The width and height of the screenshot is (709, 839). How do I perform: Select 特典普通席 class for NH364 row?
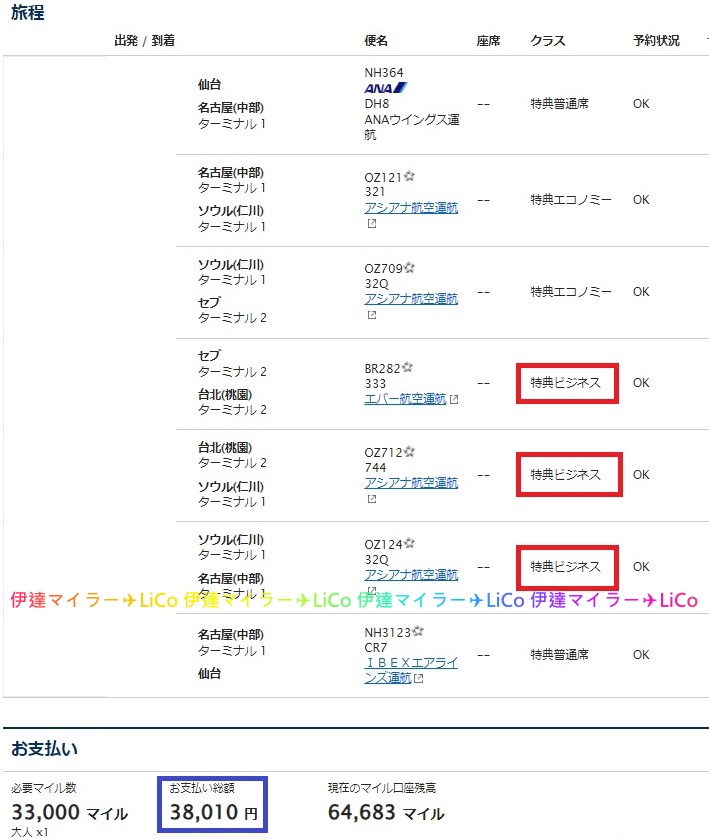click(x=560, y=104)
